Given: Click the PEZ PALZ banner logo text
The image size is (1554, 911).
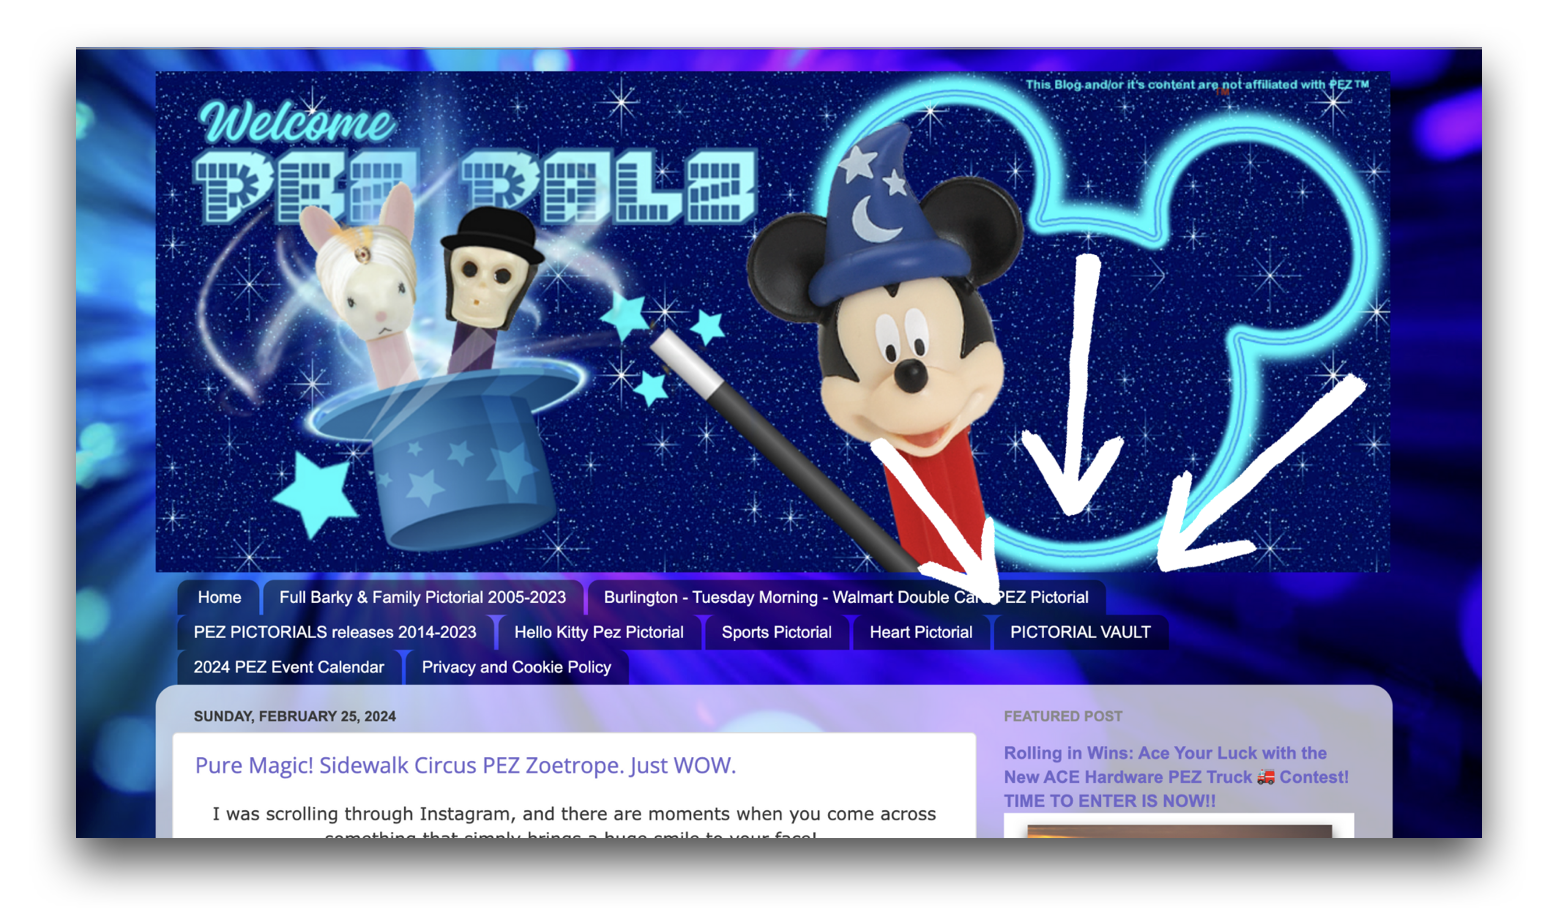Looking at the screenshot, I should 475,187.
